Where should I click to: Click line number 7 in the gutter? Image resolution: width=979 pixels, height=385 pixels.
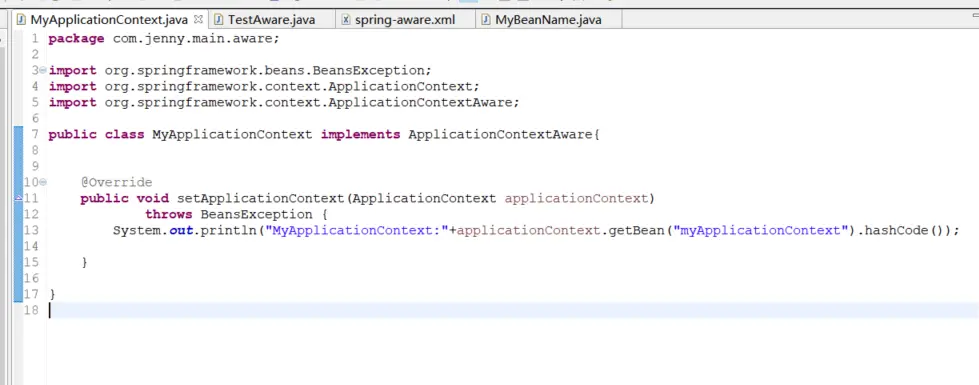pyautogui.click(x=35, y=134)
